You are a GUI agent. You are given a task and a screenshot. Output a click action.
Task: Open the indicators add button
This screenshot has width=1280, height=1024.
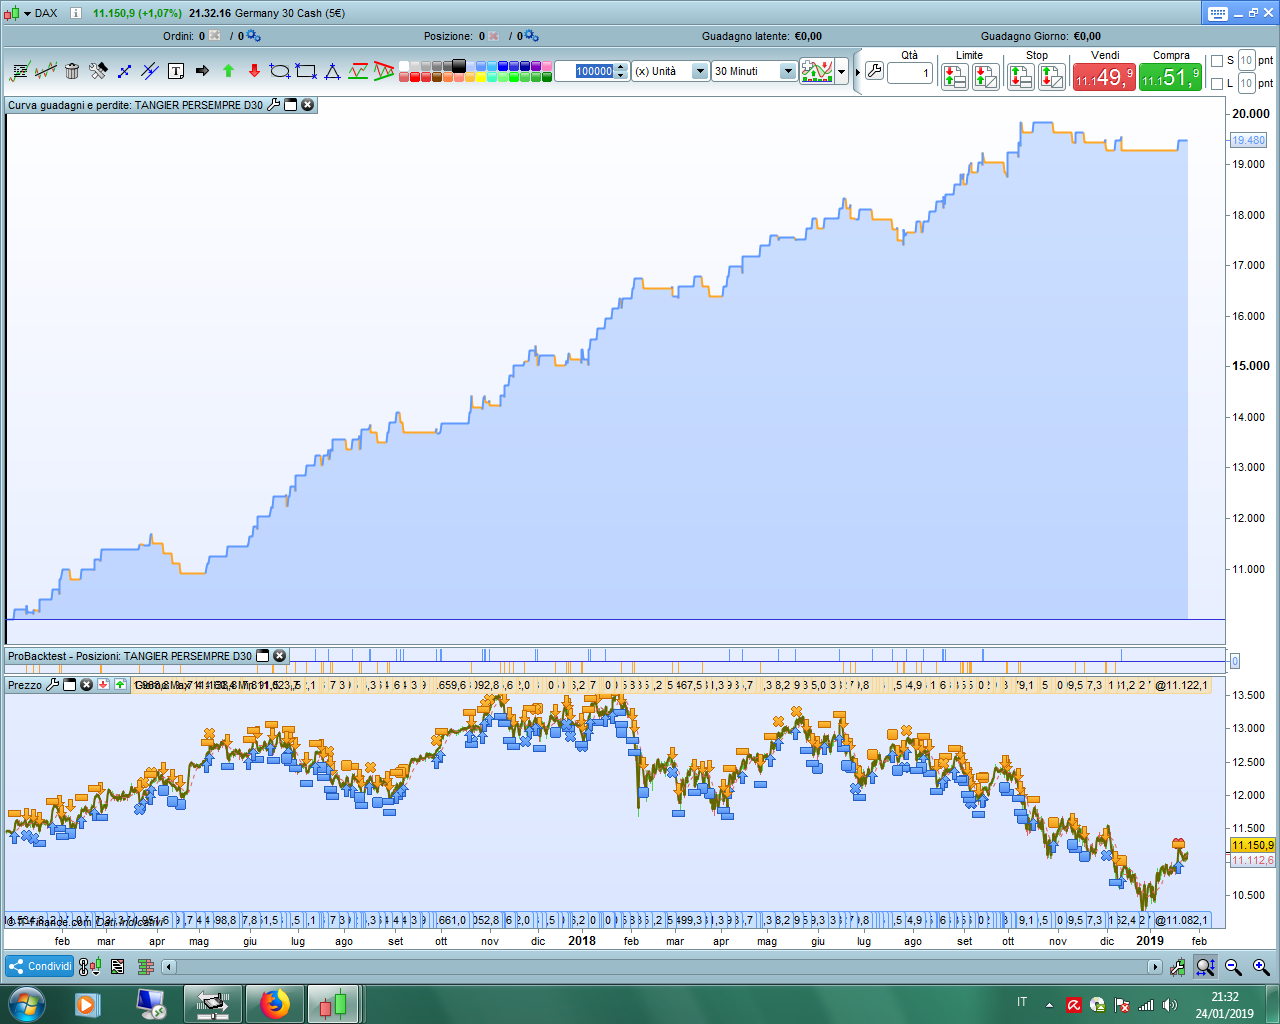pyautogui.click(x=817, y=71)
